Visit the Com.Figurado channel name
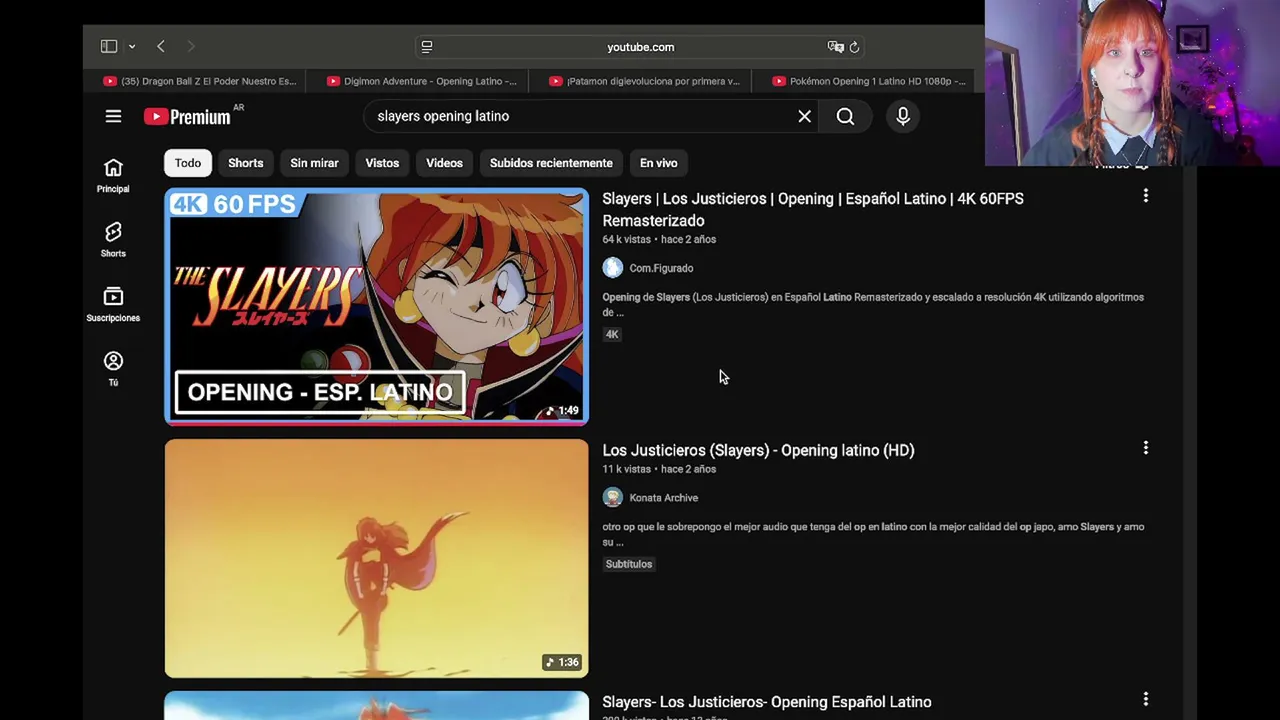 click(661, 268)
